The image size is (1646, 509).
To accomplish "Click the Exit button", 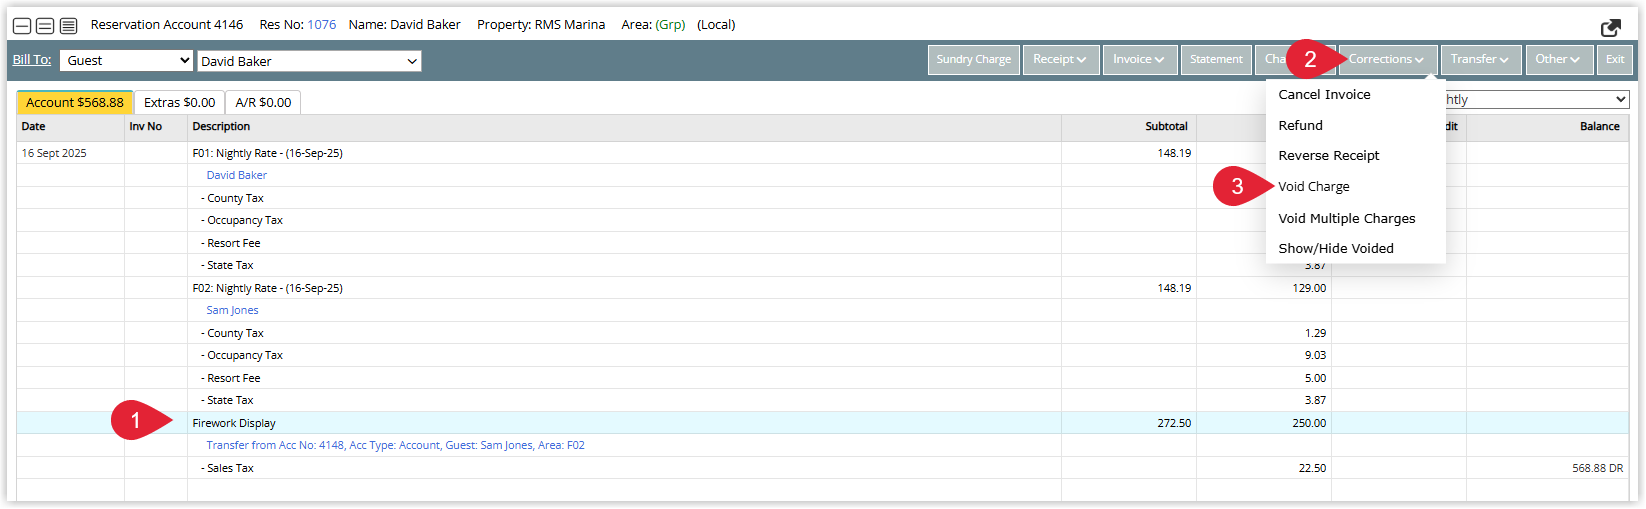I will click(x=1615, y=59).
